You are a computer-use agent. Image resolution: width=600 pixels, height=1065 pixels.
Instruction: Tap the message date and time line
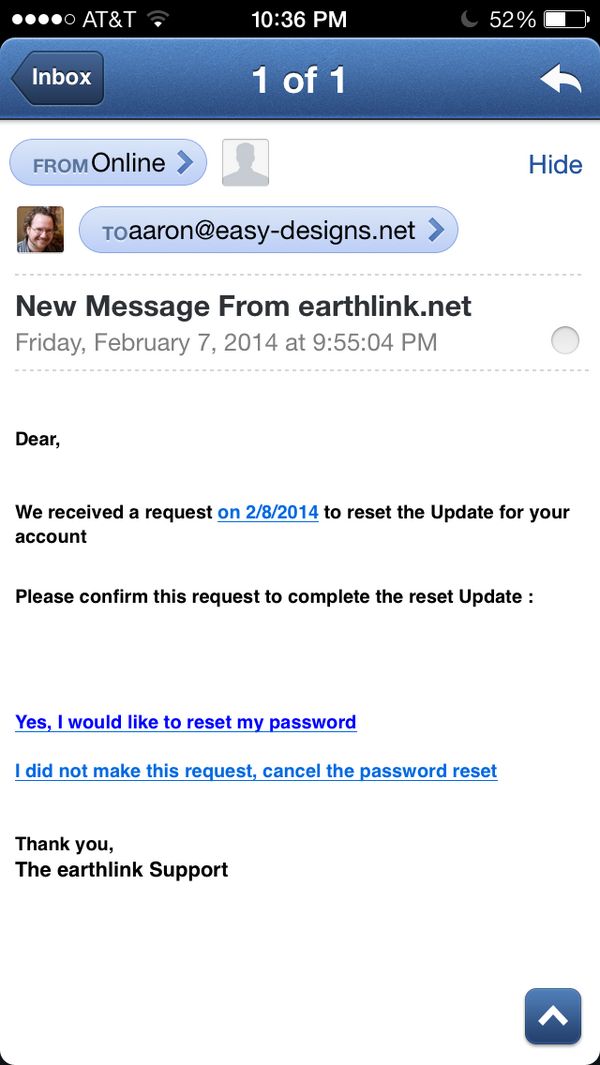(226, 343)
